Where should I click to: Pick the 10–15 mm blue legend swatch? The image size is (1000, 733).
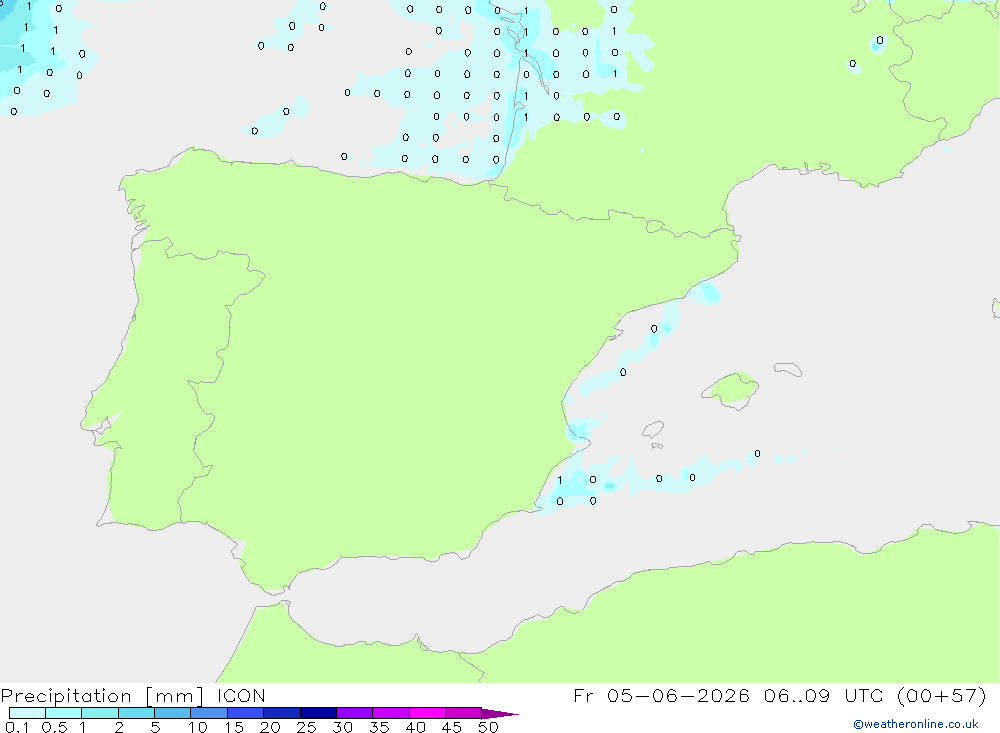(x=209, y=713)
